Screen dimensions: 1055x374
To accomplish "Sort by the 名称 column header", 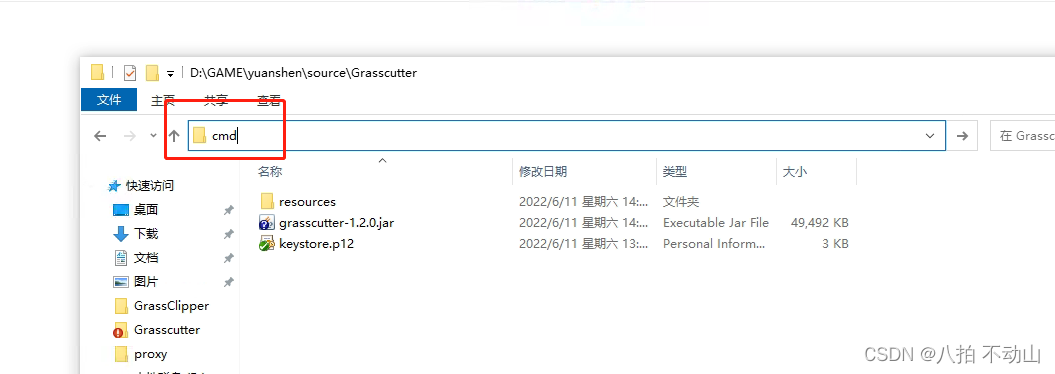I will pyautogui.click(x=270, y=172).
